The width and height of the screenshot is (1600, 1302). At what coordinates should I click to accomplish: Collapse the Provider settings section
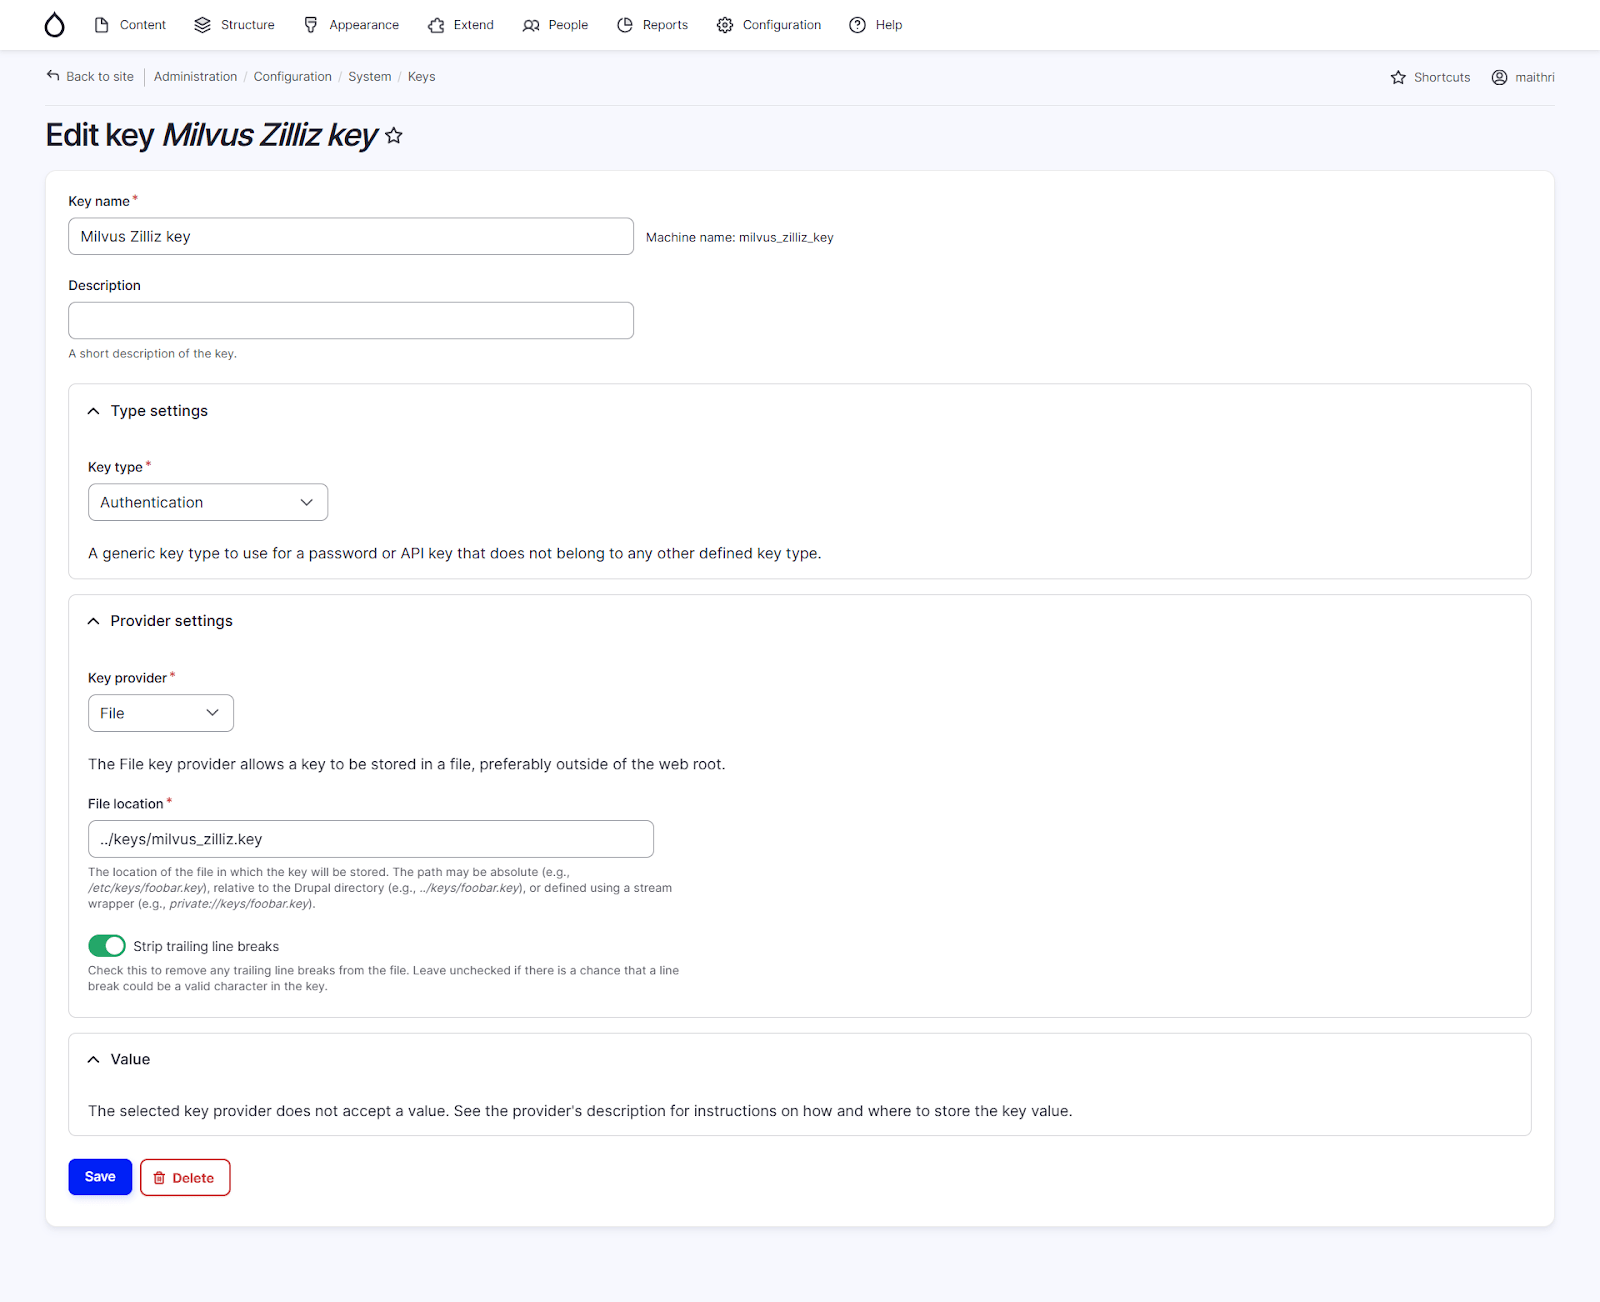[x=160, y=621]
